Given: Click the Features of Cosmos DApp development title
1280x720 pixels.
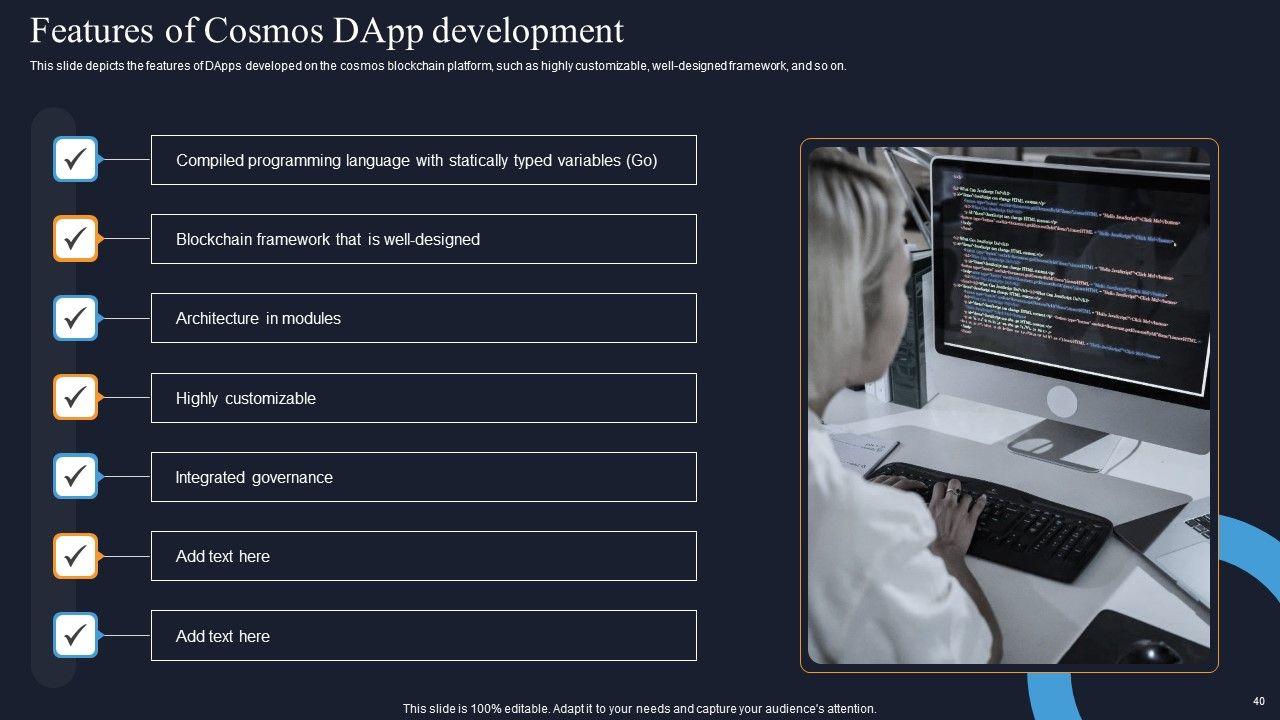Looking at the screenshot, I should pos(327,31).
